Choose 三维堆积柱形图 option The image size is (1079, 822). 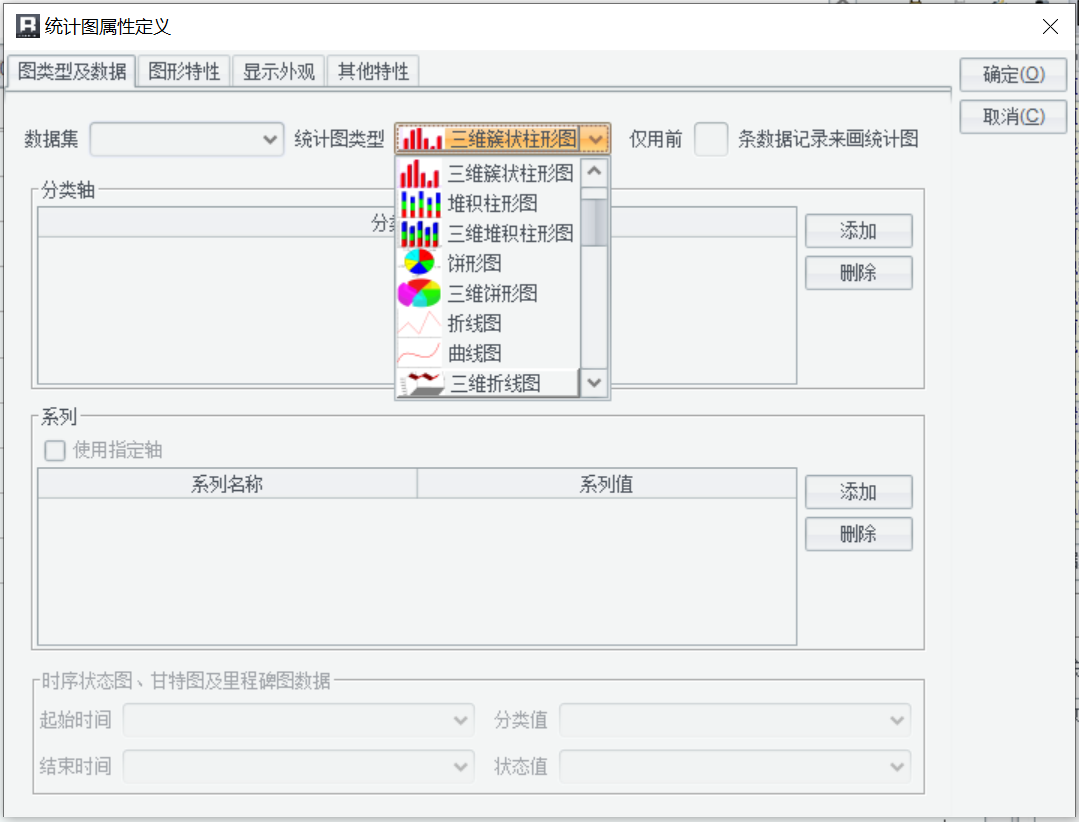pos(488,233)
